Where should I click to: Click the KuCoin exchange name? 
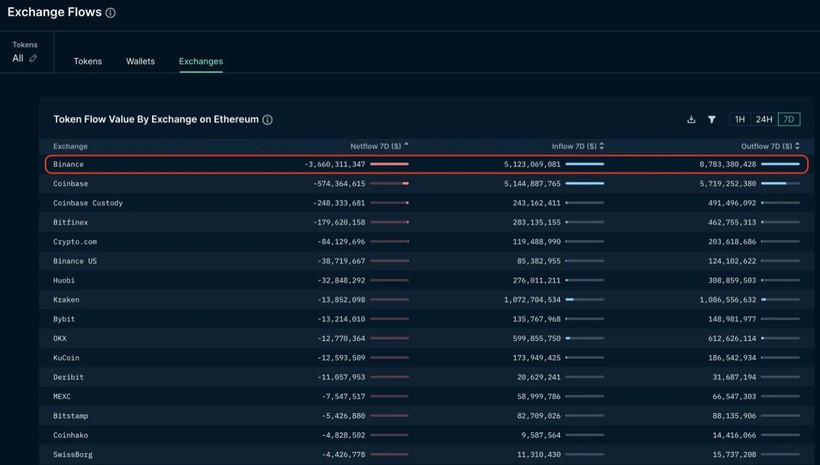pyautogui.click(x=66, y=358)
